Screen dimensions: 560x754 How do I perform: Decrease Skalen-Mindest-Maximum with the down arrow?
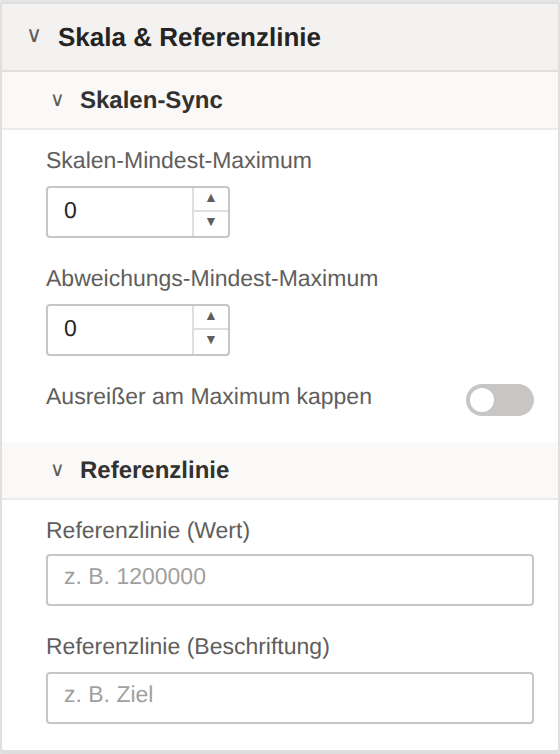pos(211,223)
